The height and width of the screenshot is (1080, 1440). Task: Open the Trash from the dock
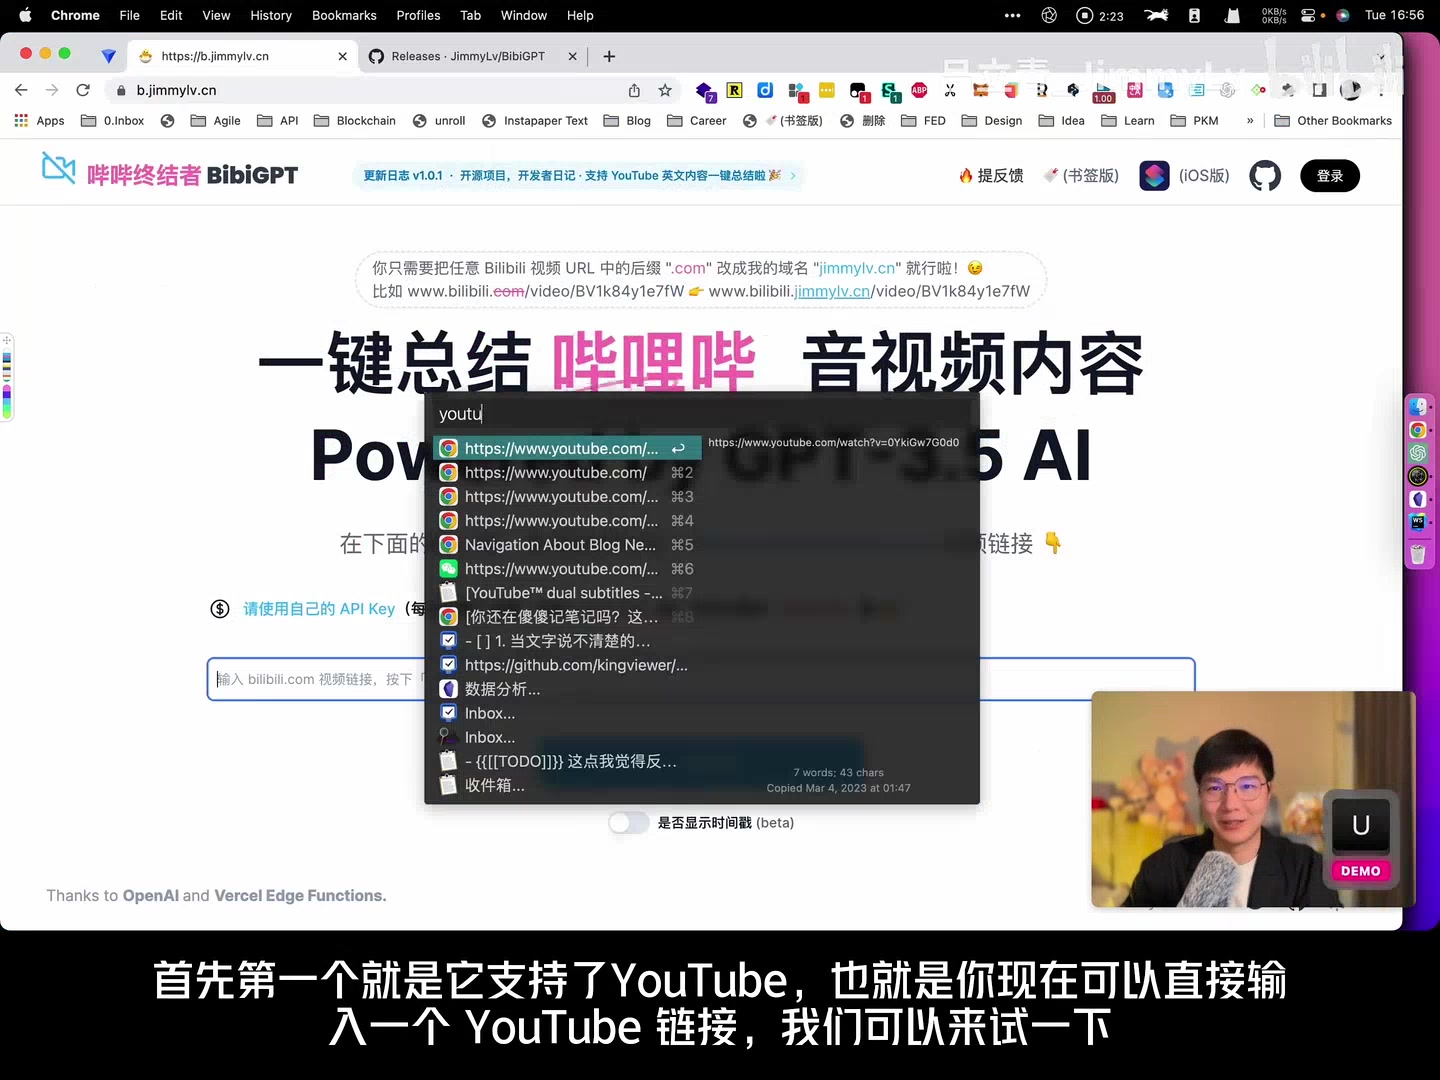coord(1418,553)
